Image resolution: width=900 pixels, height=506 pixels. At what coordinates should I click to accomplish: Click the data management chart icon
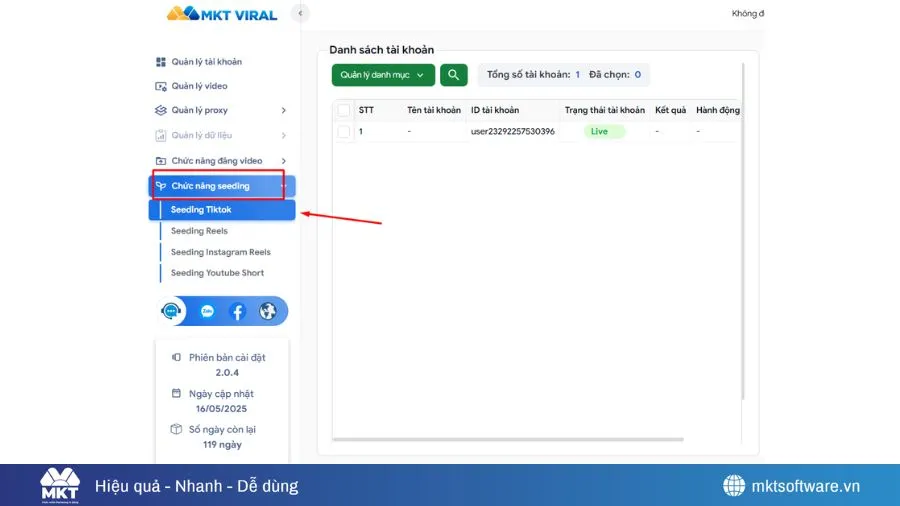click(x=161, y=135)
